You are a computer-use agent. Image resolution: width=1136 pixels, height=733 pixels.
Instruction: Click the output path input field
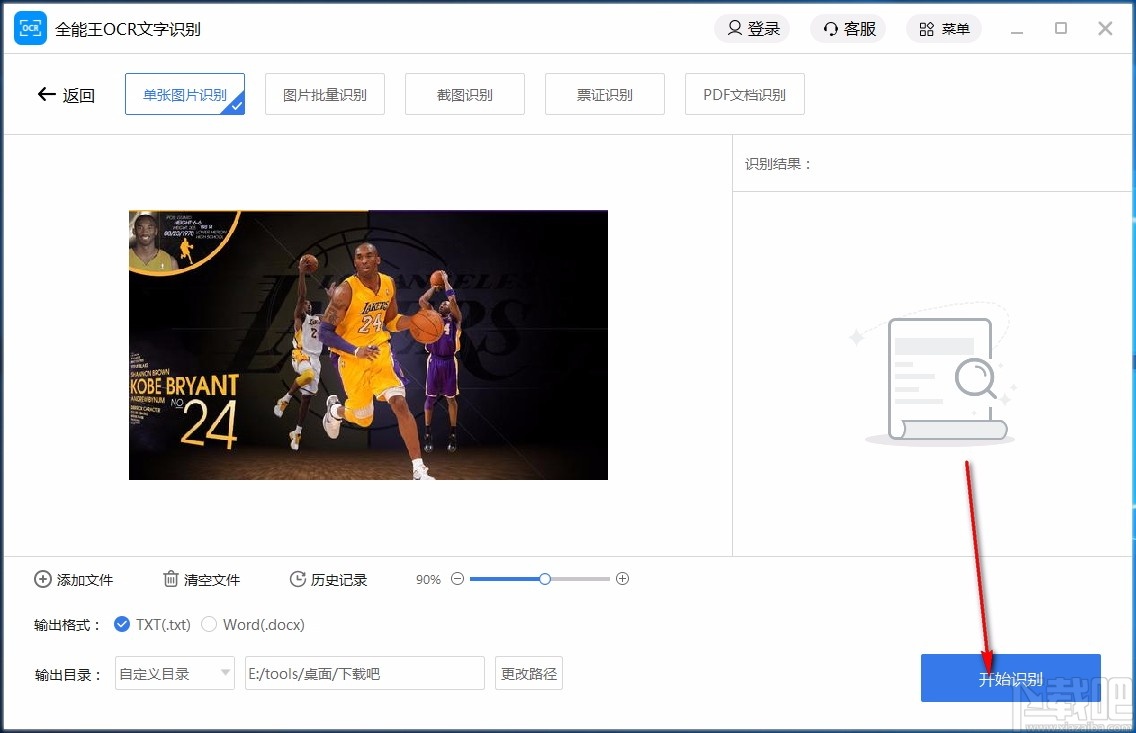[364, 674]
